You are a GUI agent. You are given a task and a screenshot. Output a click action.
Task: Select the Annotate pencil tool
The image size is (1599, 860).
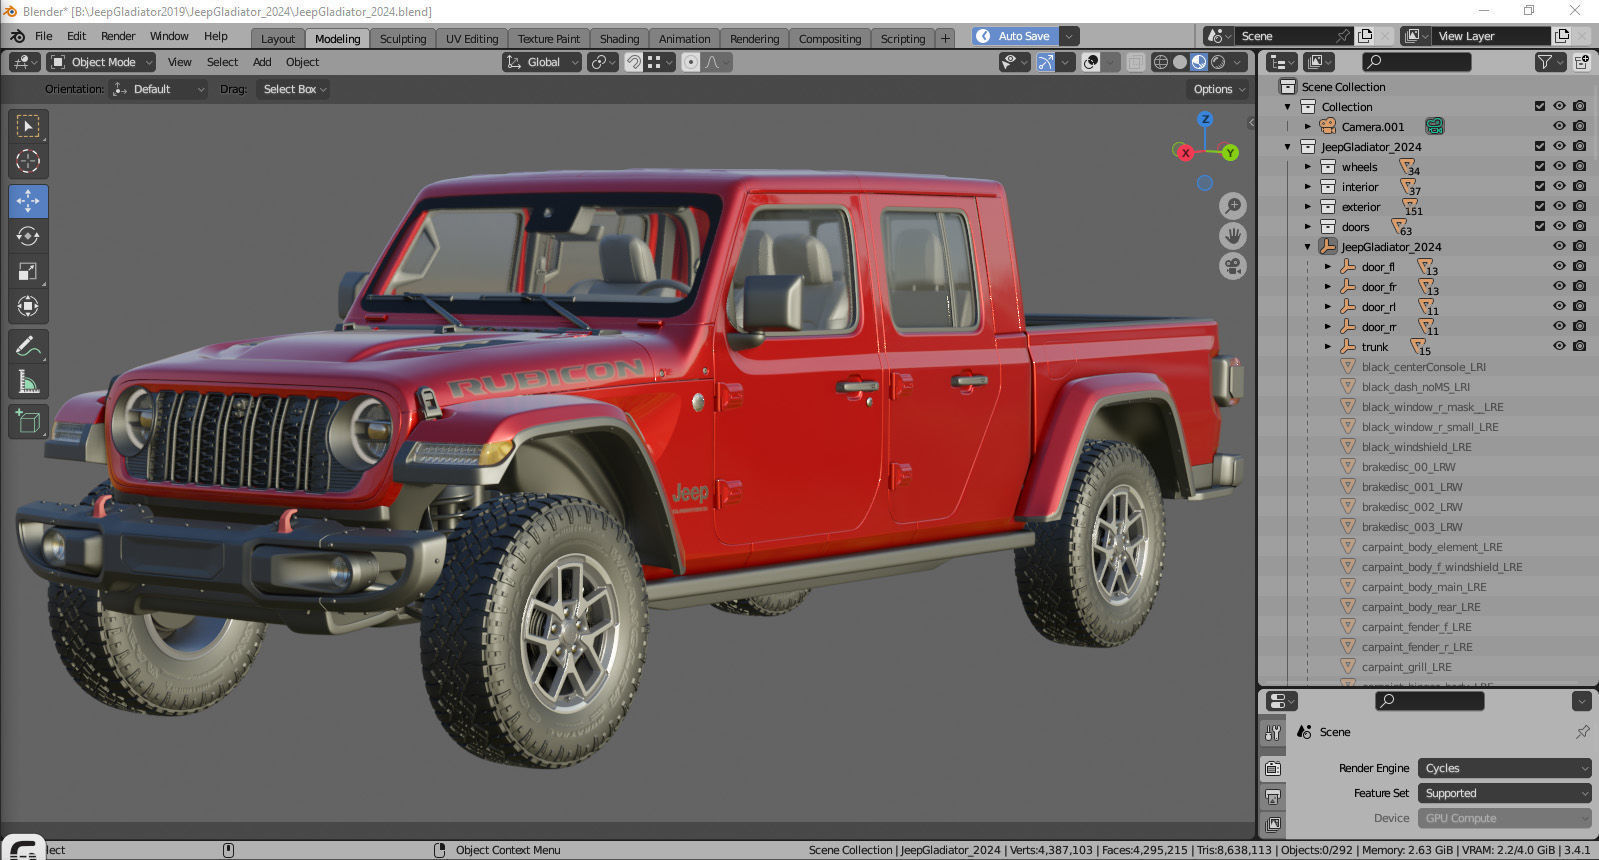[x=28, y=346]
